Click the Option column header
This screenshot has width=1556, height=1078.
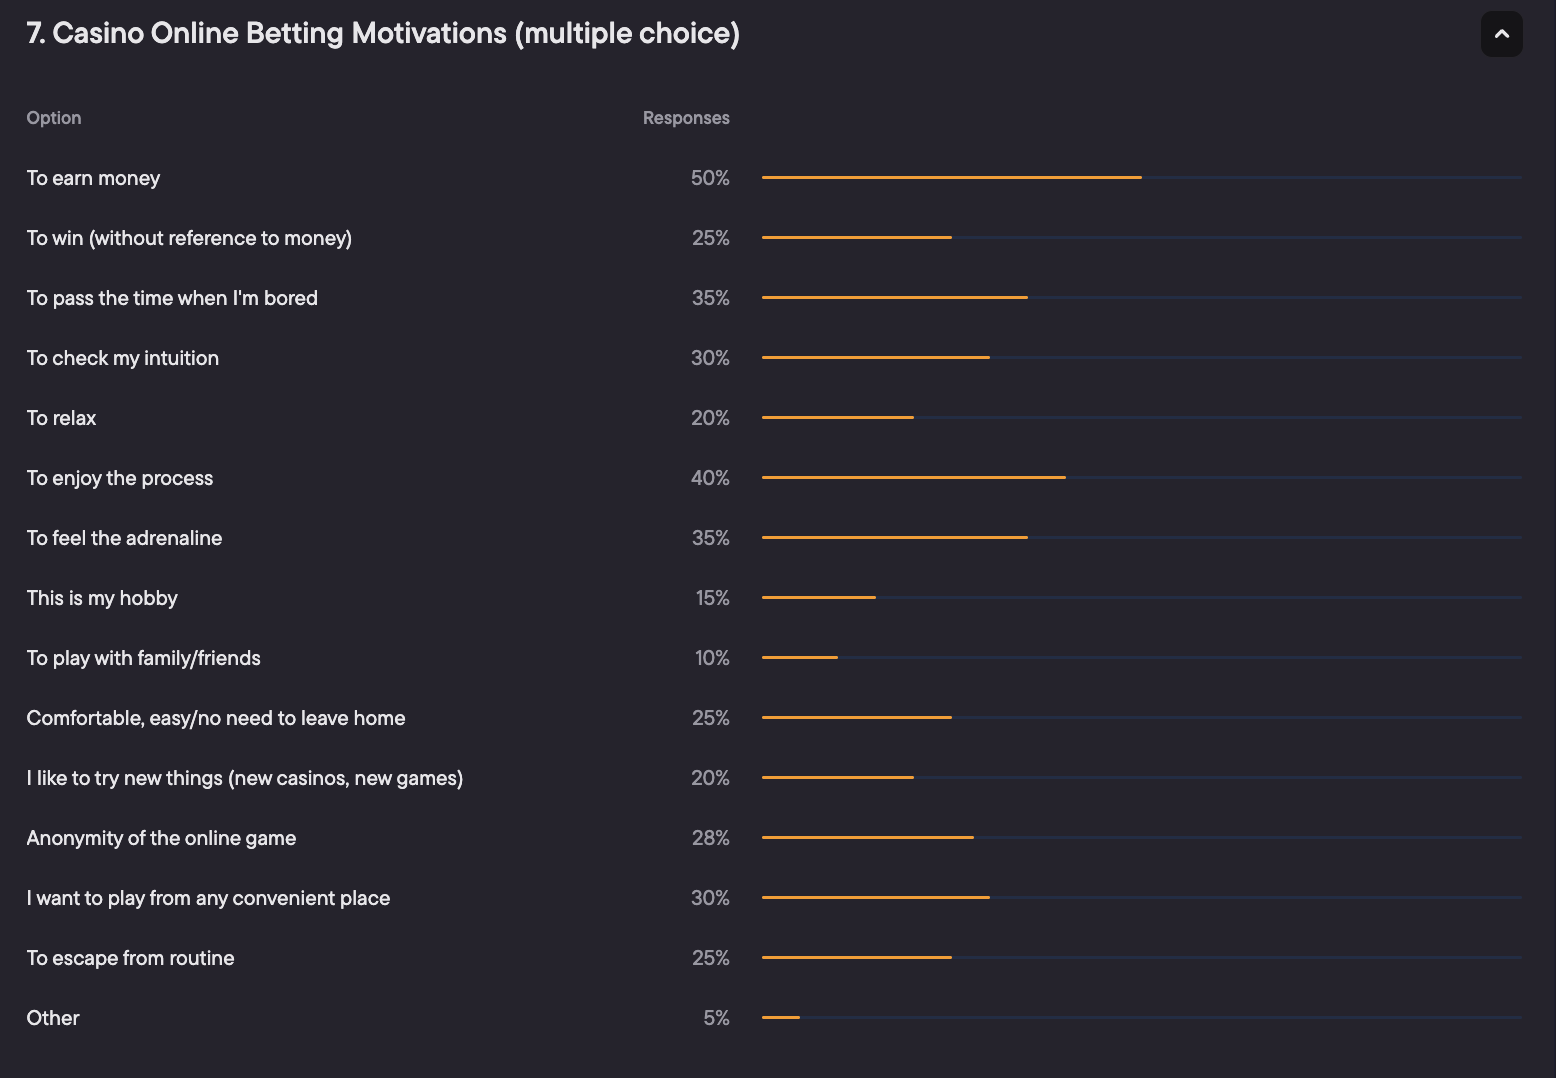[54, 118]
